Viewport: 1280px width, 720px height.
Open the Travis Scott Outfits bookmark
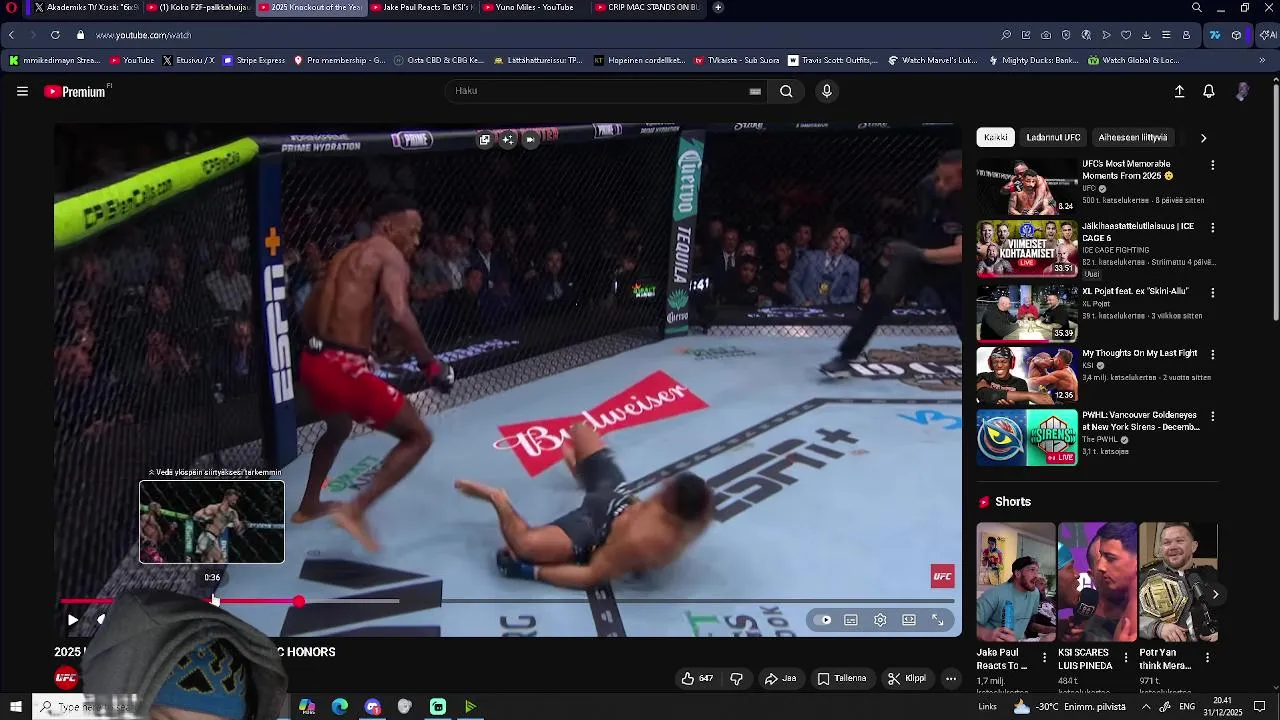(x=833, y=60)
